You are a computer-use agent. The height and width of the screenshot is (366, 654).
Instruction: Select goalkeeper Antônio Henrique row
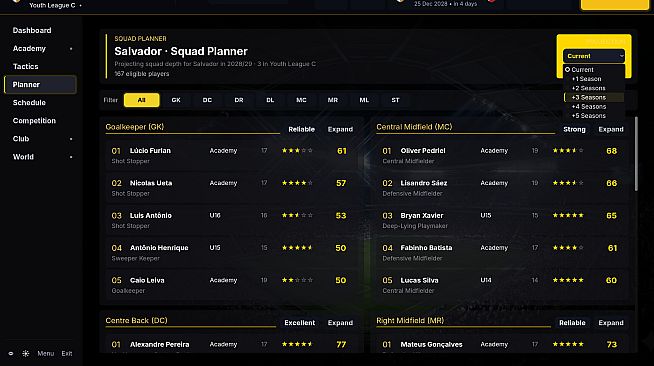(x=232, y=252)
